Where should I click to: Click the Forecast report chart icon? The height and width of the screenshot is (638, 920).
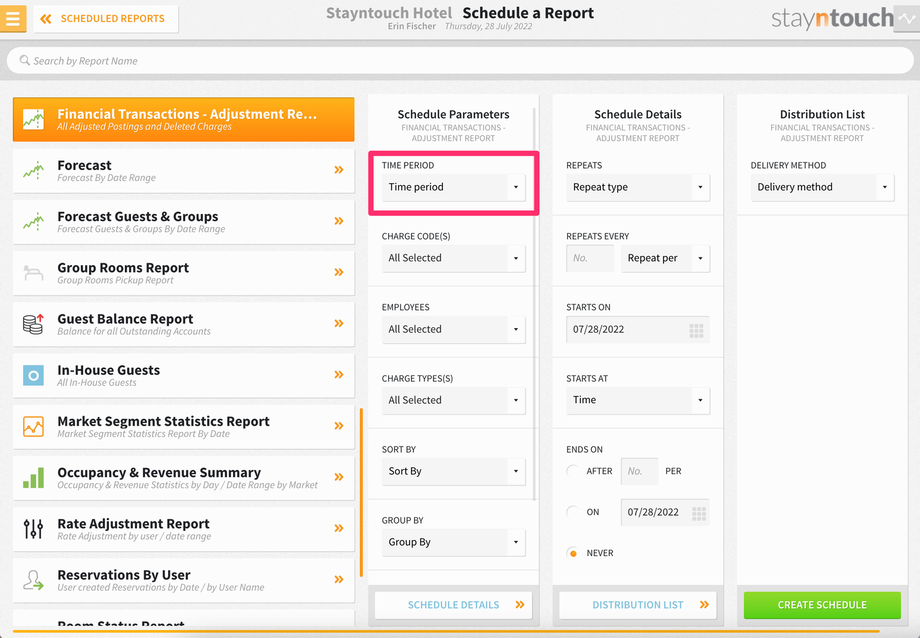(x=33, y=170)
